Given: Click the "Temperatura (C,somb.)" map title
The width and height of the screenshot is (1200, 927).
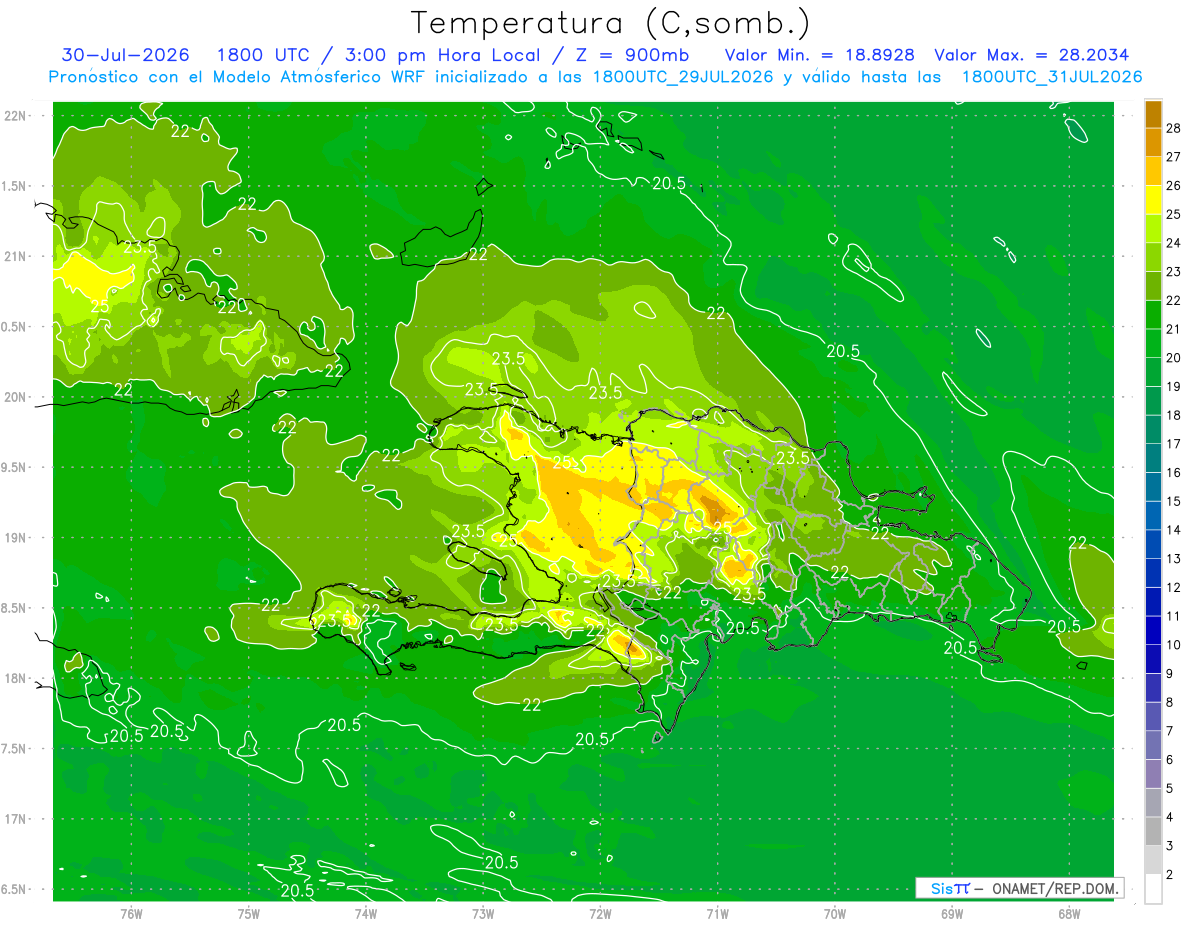Looking at the screenshot, I should pos(611,23).
